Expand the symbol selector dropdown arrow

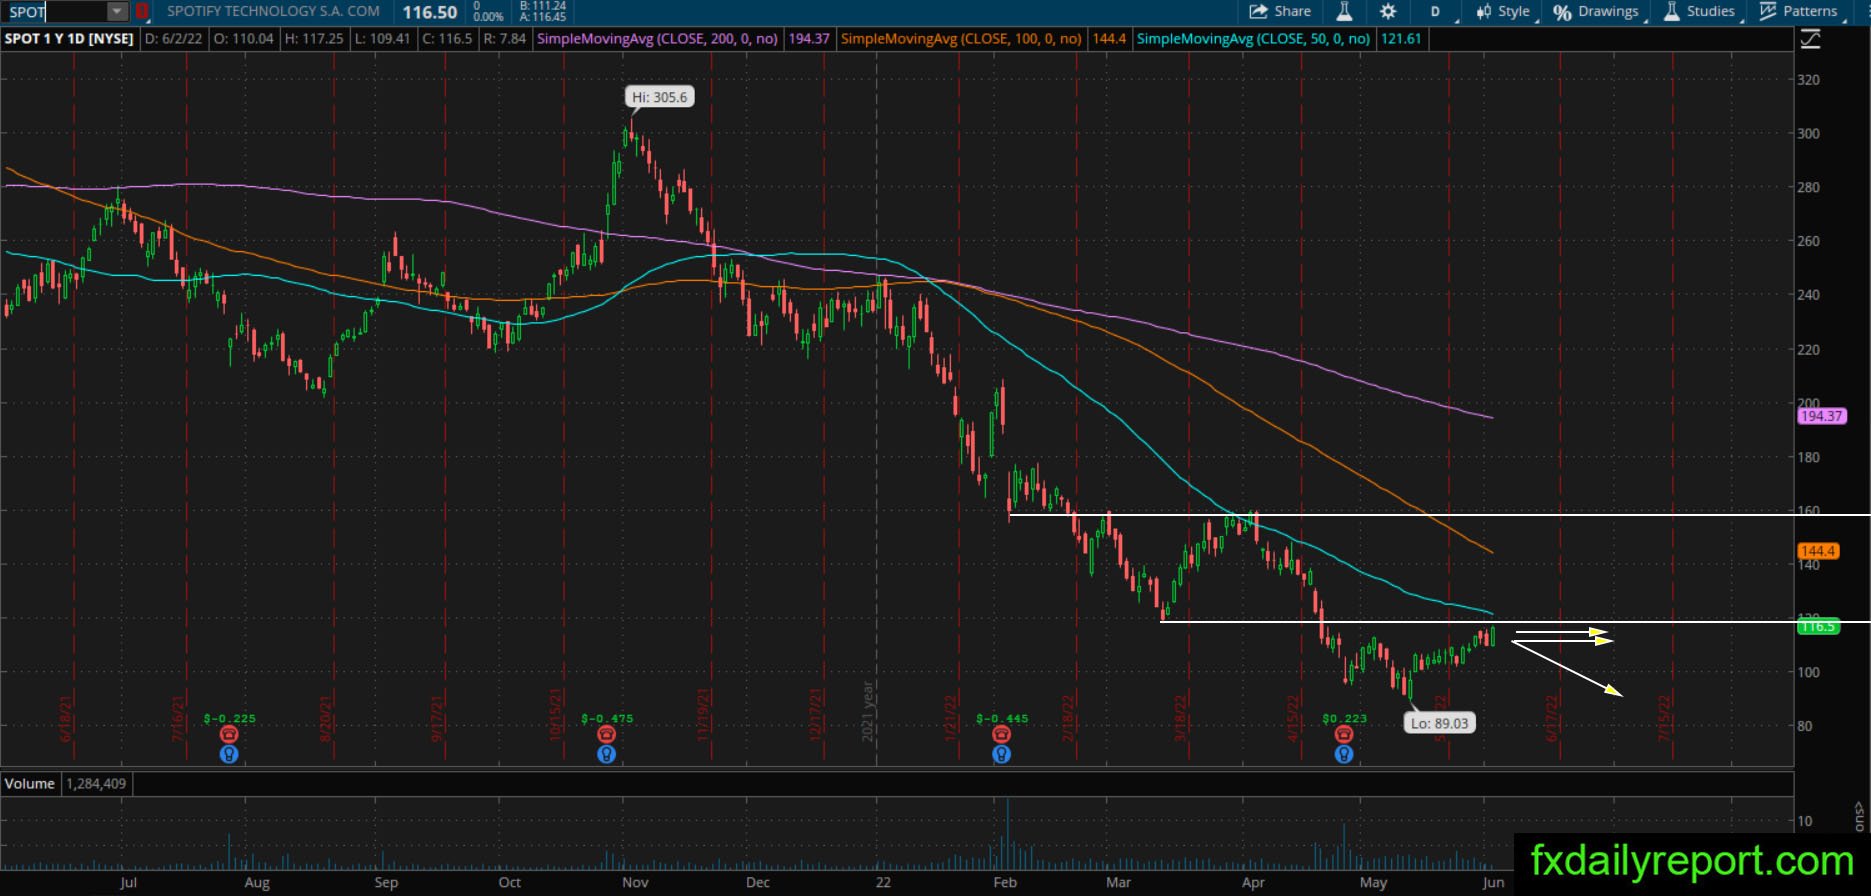118,12
